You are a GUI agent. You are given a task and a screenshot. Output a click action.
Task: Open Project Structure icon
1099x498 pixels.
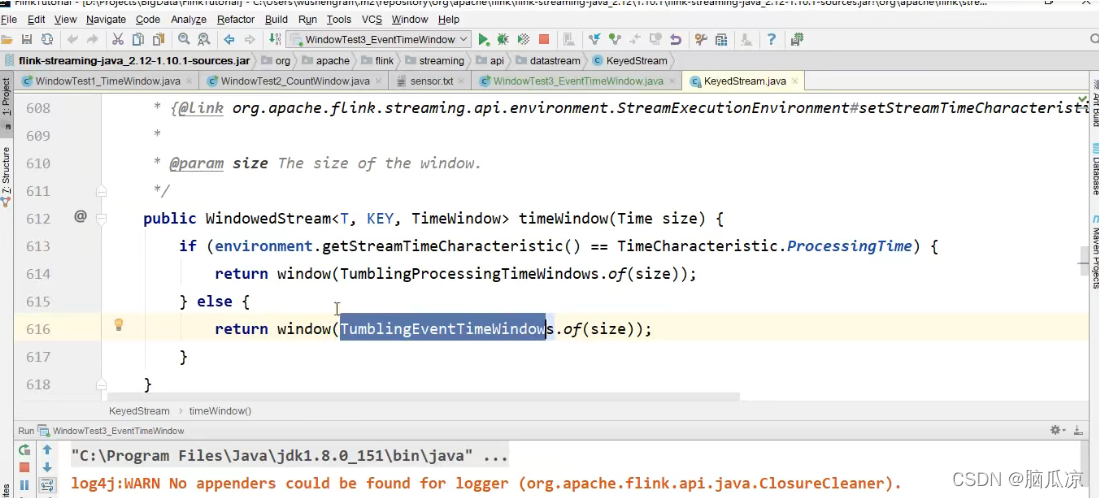[x=721, y=40]
